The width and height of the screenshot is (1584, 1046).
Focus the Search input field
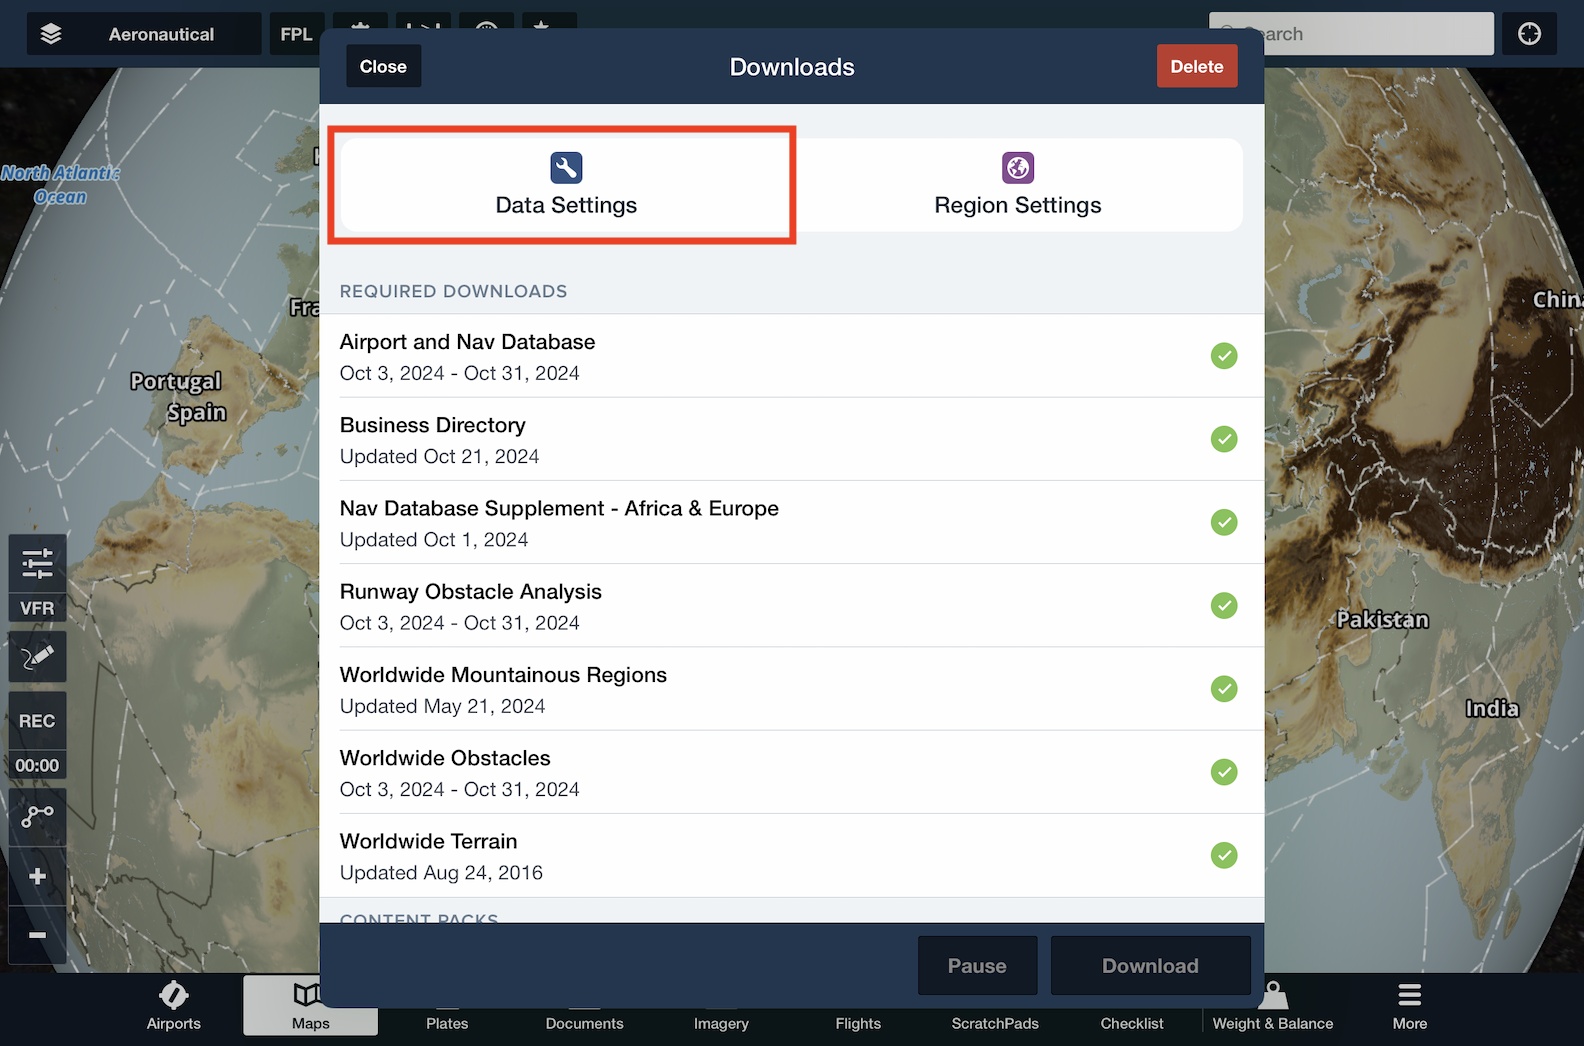pos(1351,34)
